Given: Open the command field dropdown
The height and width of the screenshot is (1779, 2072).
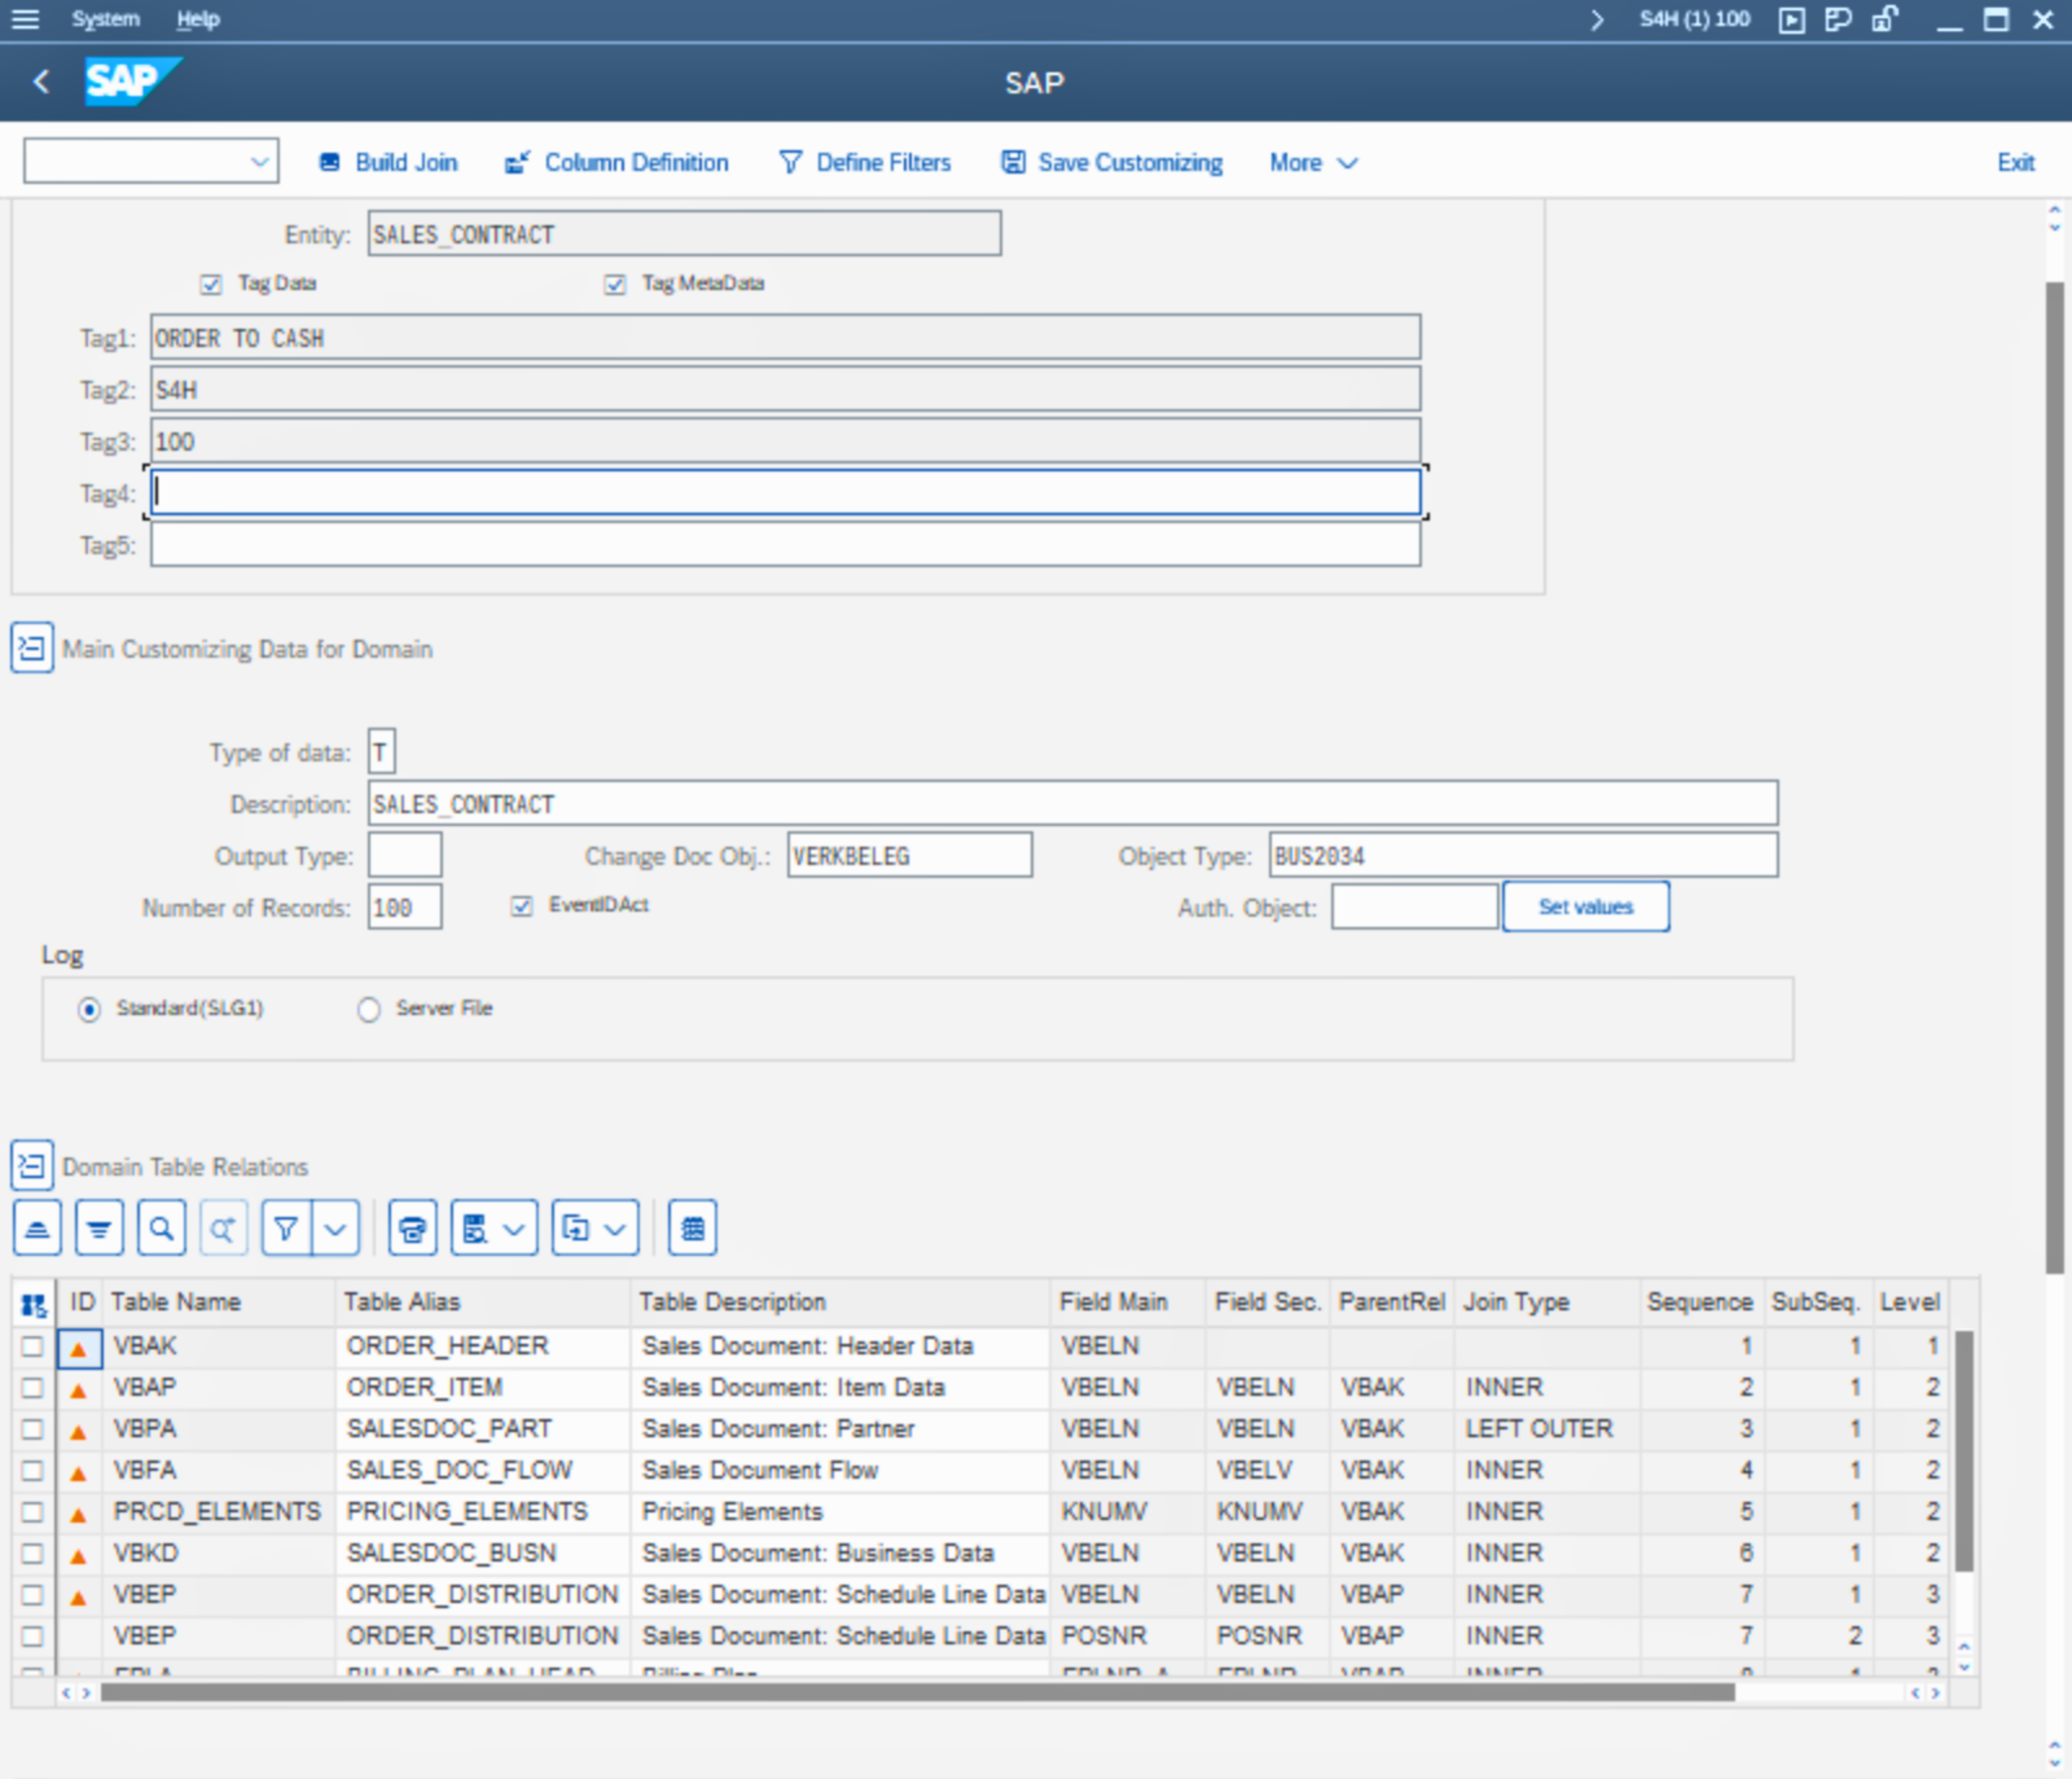Looking at the screenshot, I should (260, 162).
